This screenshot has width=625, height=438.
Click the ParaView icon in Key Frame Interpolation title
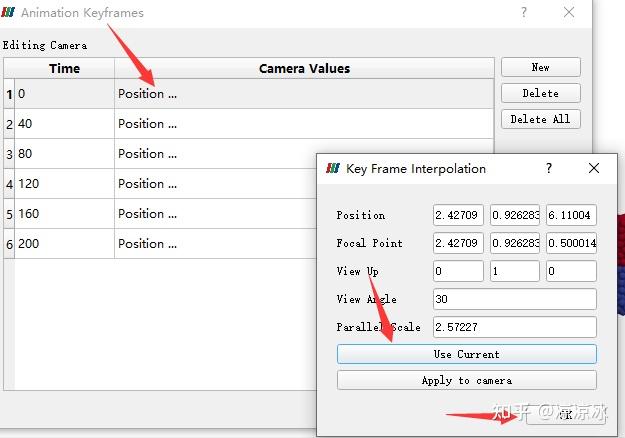coord(333,168)
